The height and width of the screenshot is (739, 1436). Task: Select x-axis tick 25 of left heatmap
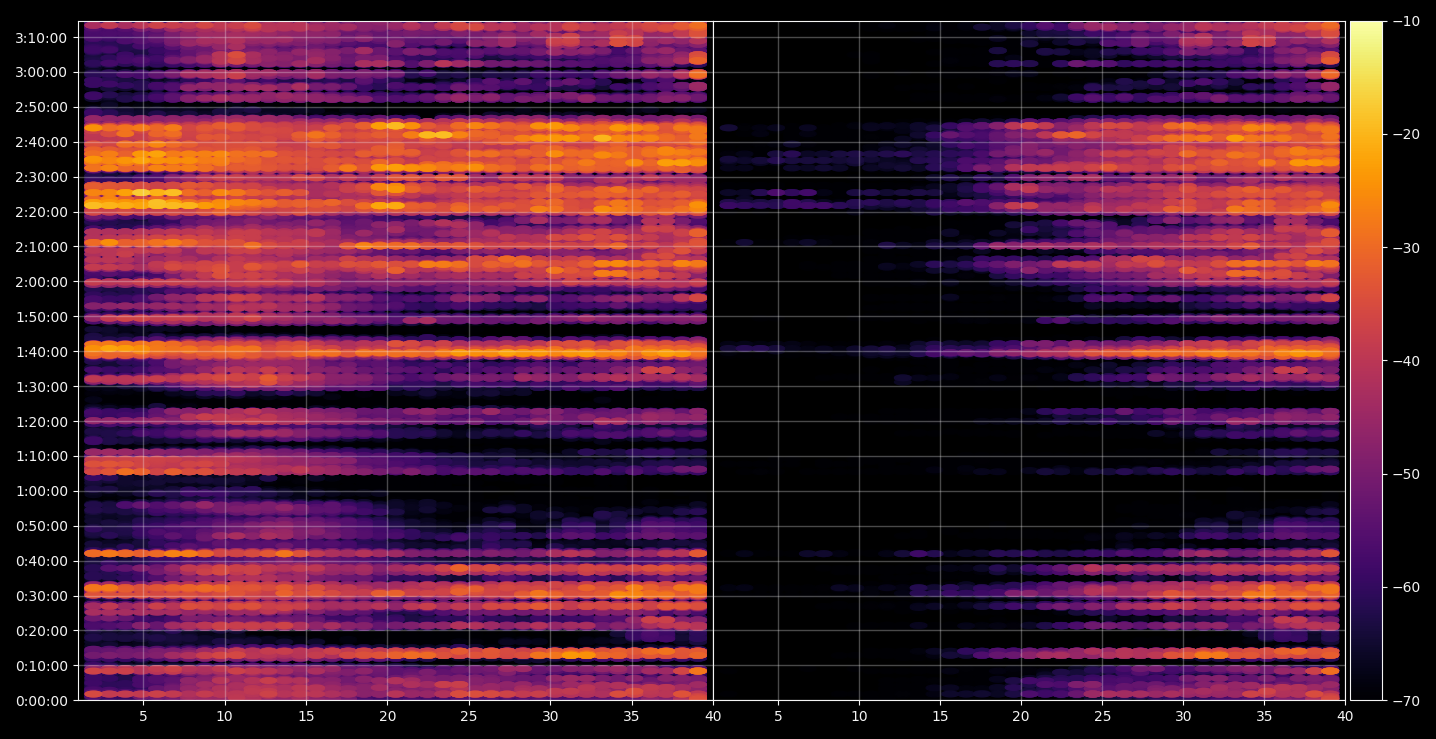pos(469,717)
